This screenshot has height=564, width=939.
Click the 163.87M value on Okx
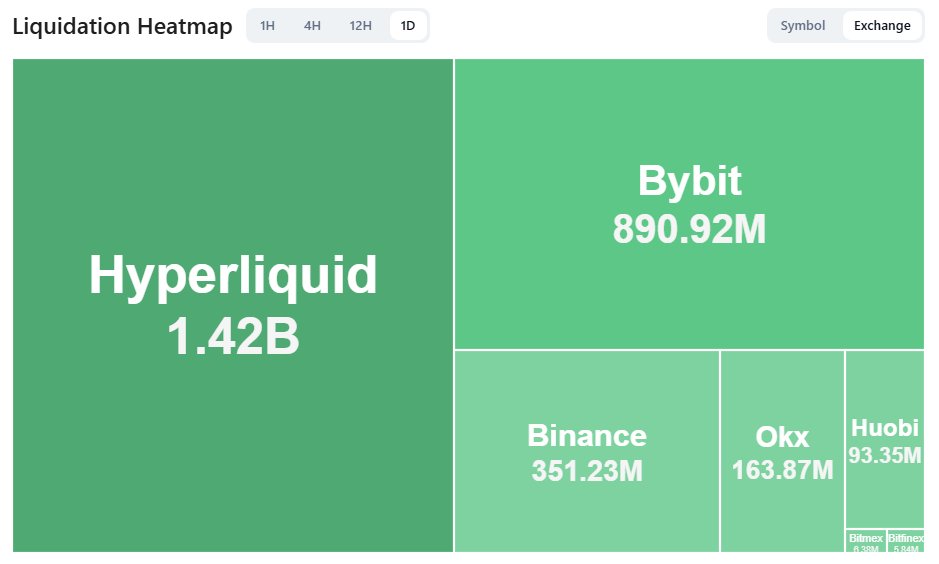click(x=782, y=470)
